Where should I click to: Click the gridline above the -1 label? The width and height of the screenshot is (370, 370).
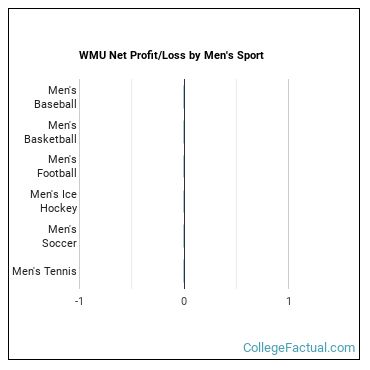[79, 184]
